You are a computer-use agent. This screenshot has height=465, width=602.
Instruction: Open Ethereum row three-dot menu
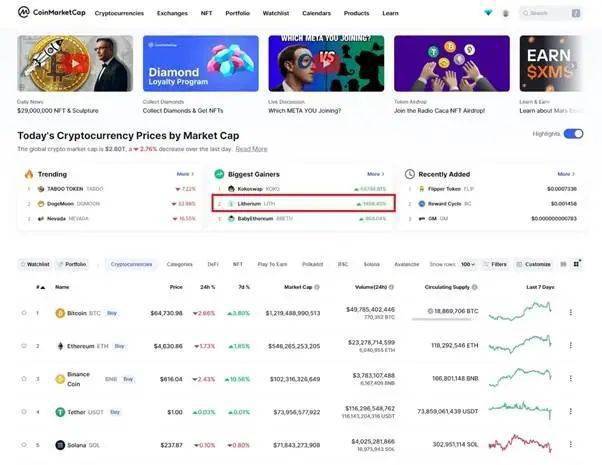571,346
